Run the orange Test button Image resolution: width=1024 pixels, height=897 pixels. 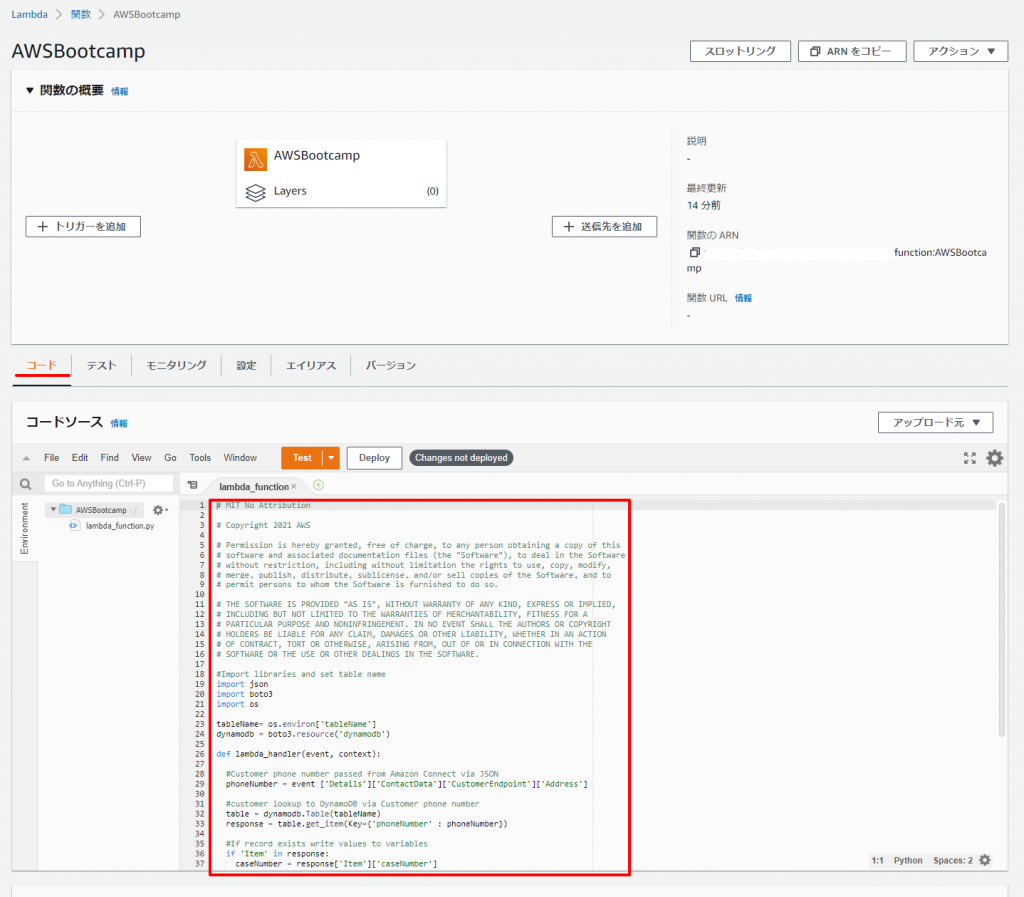click(x=302, y=458)
